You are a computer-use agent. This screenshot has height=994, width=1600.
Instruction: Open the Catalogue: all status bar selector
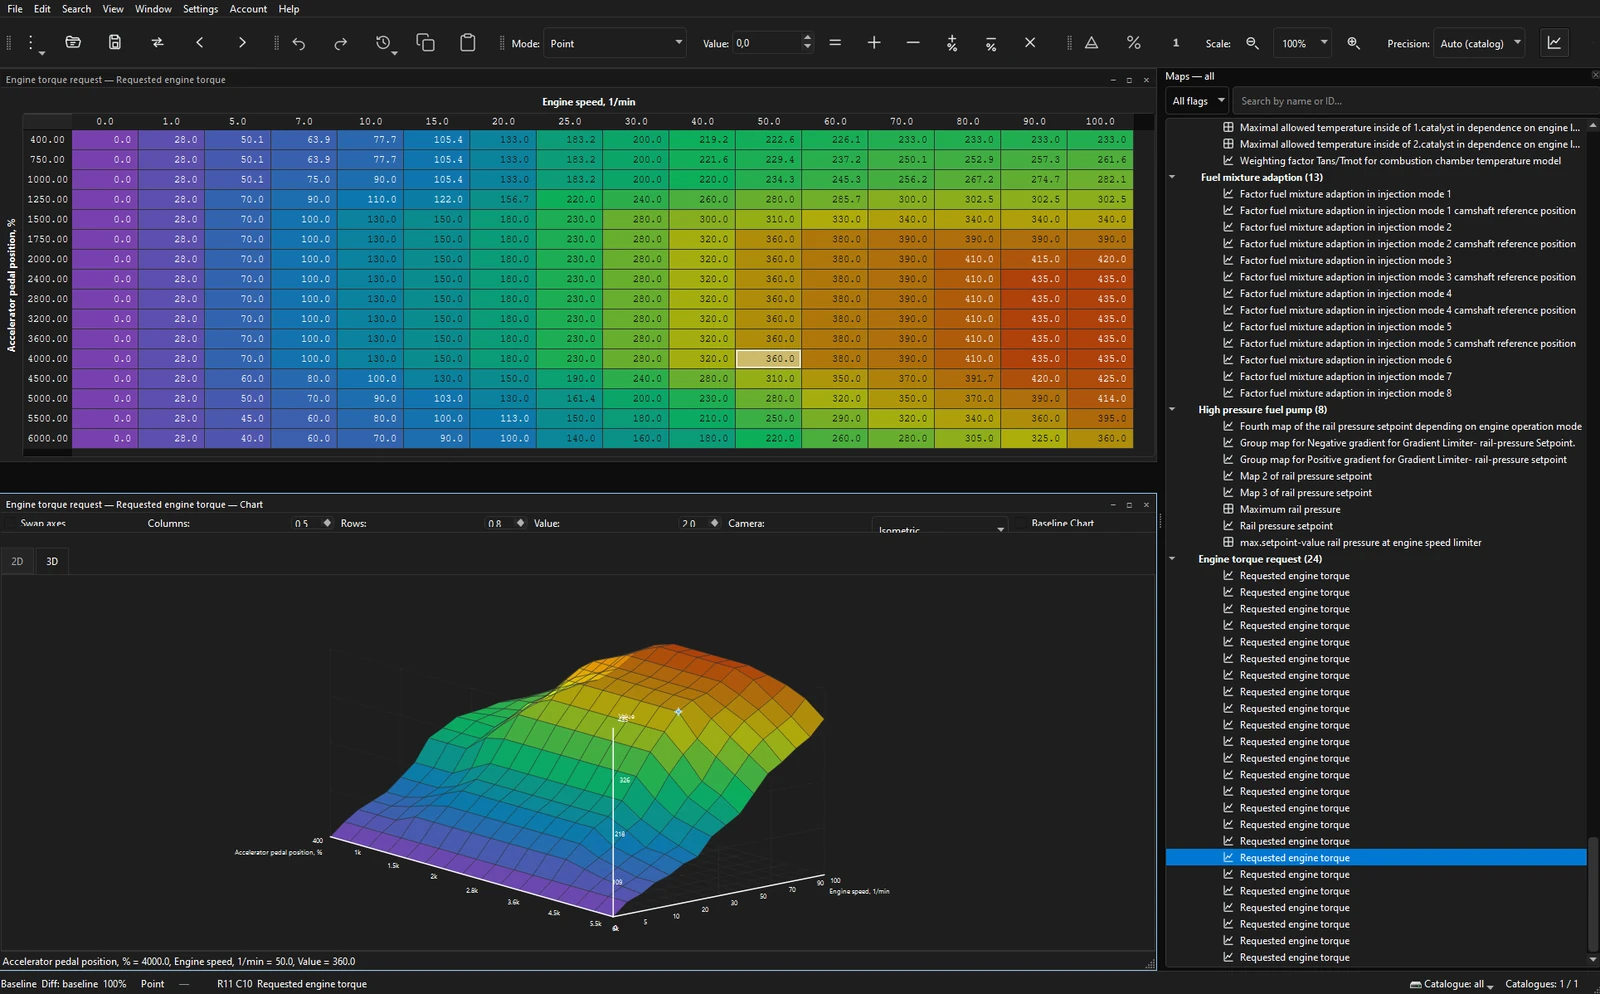tap(1452, 984)
